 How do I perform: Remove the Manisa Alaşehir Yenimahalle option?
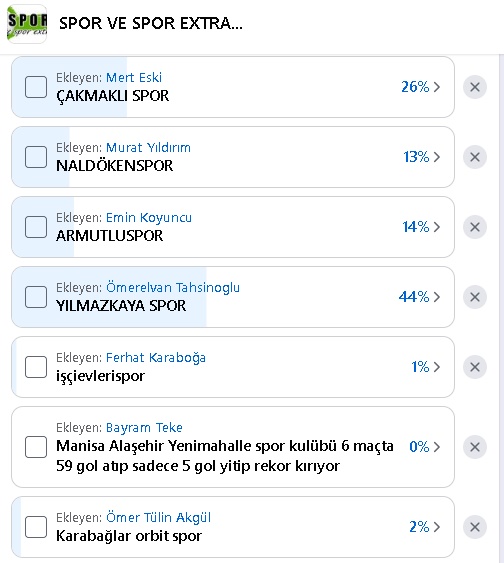(475, 447)
